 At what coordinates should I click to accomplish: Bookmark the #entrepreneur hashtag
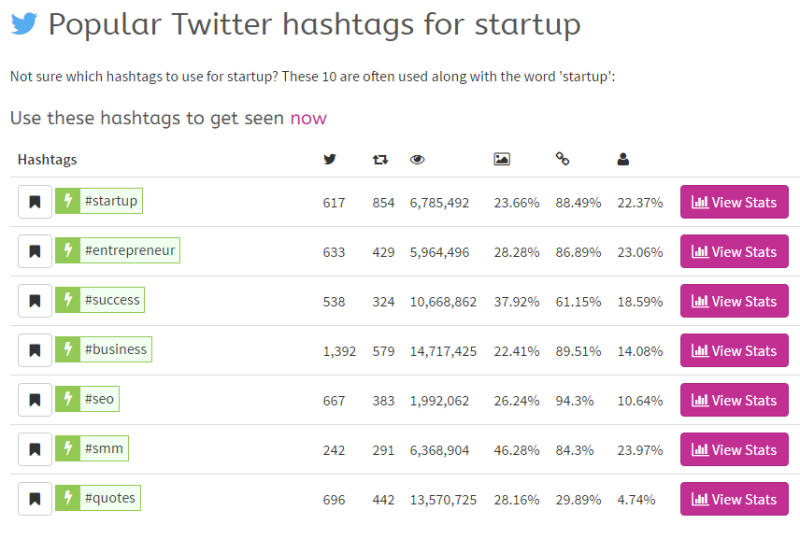35,251
